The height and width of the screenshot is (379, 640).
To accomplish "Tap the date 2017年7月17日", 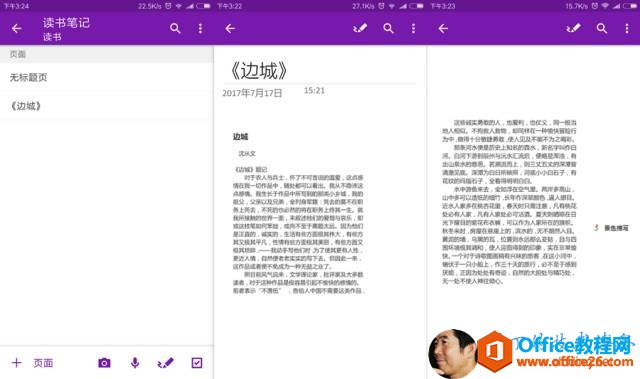I will pos(252,93).
